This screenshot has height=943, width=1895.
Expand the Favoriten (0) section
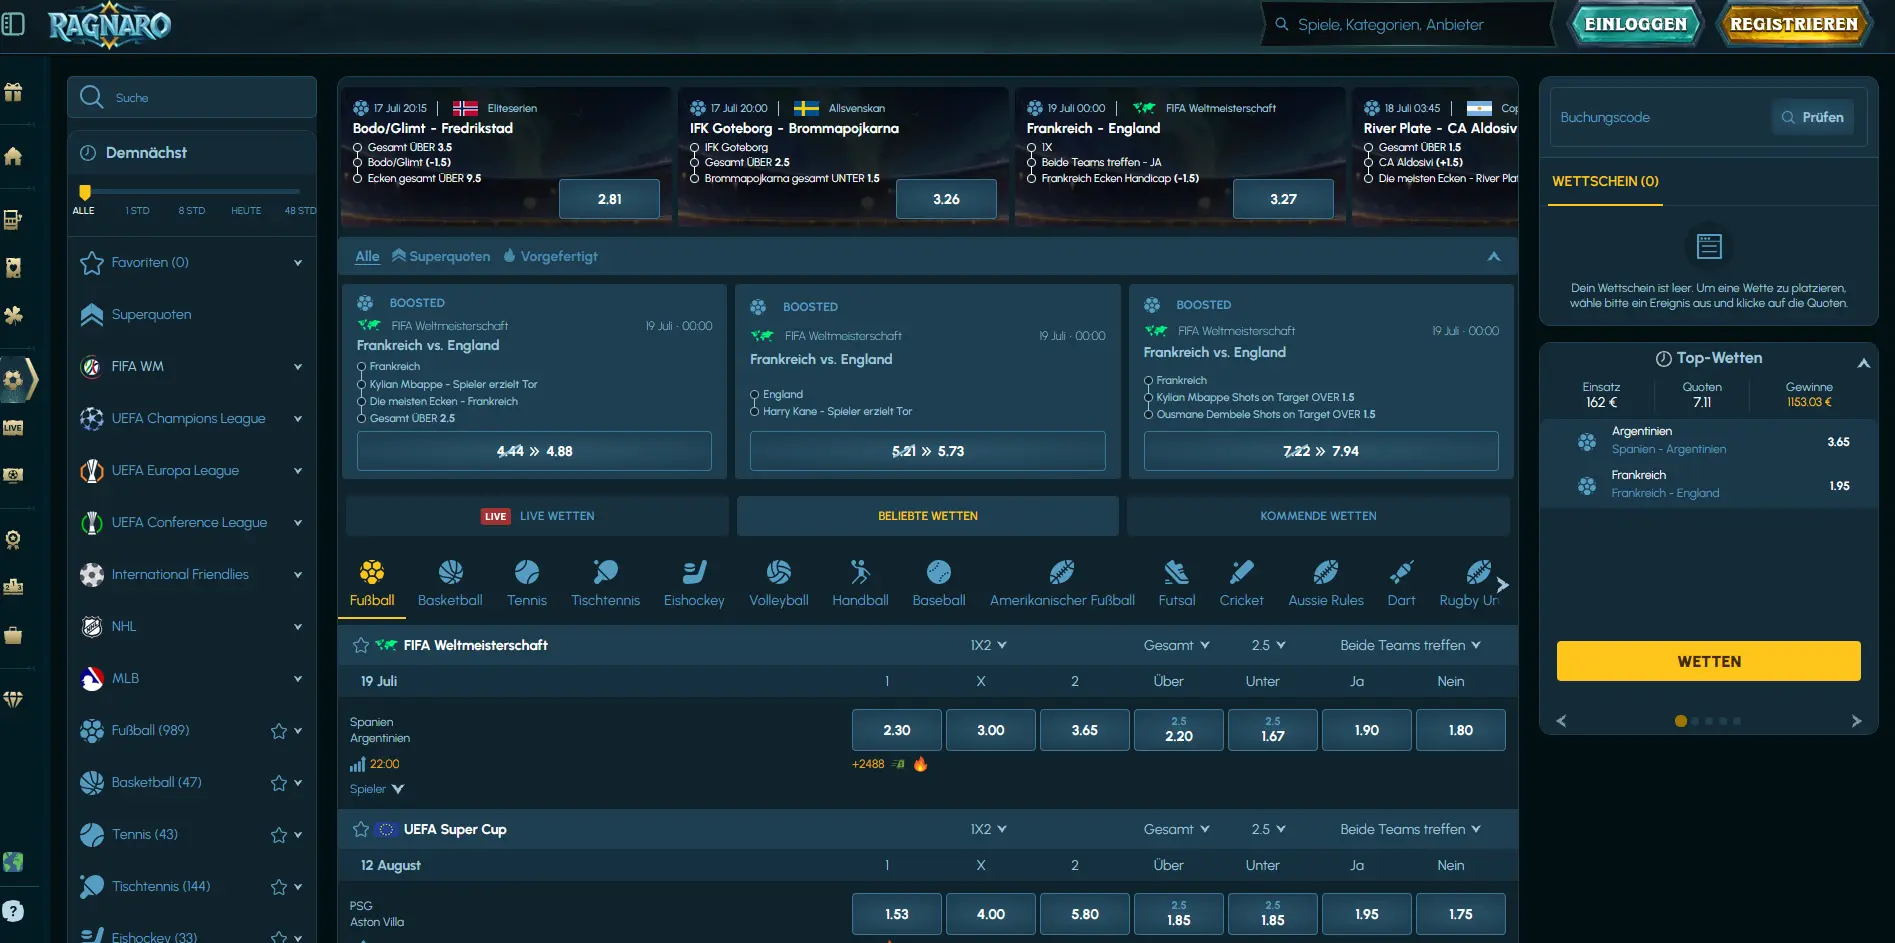point(298,263)
